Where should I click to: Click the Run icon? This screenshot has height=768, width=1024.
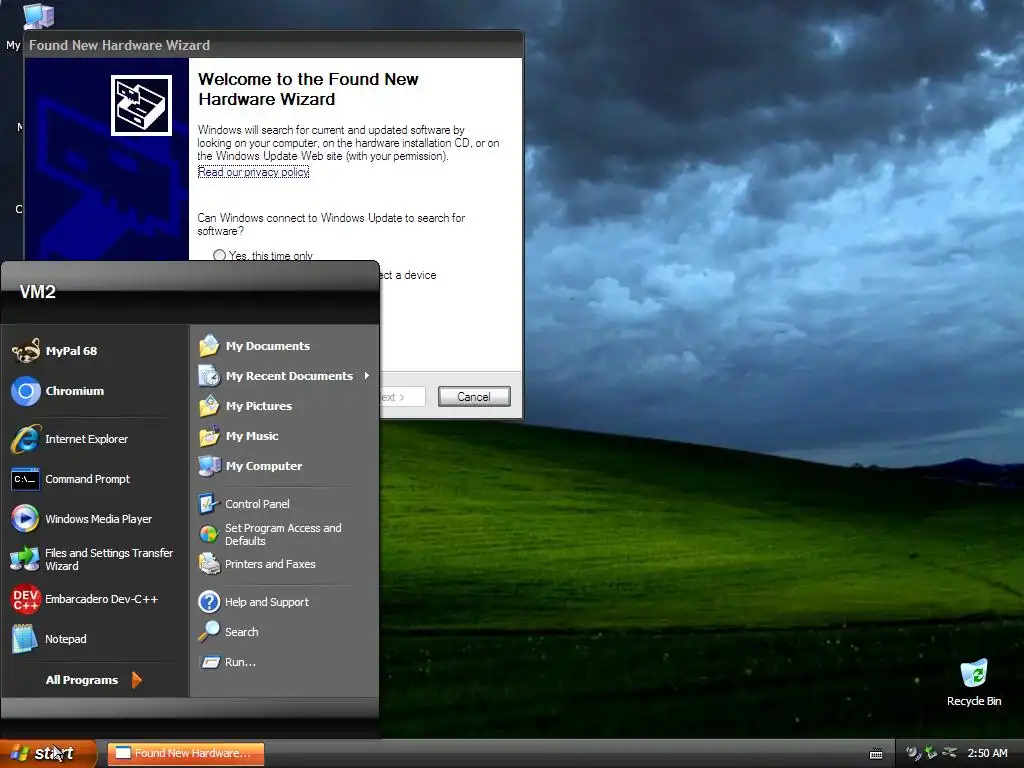(209, 662)
